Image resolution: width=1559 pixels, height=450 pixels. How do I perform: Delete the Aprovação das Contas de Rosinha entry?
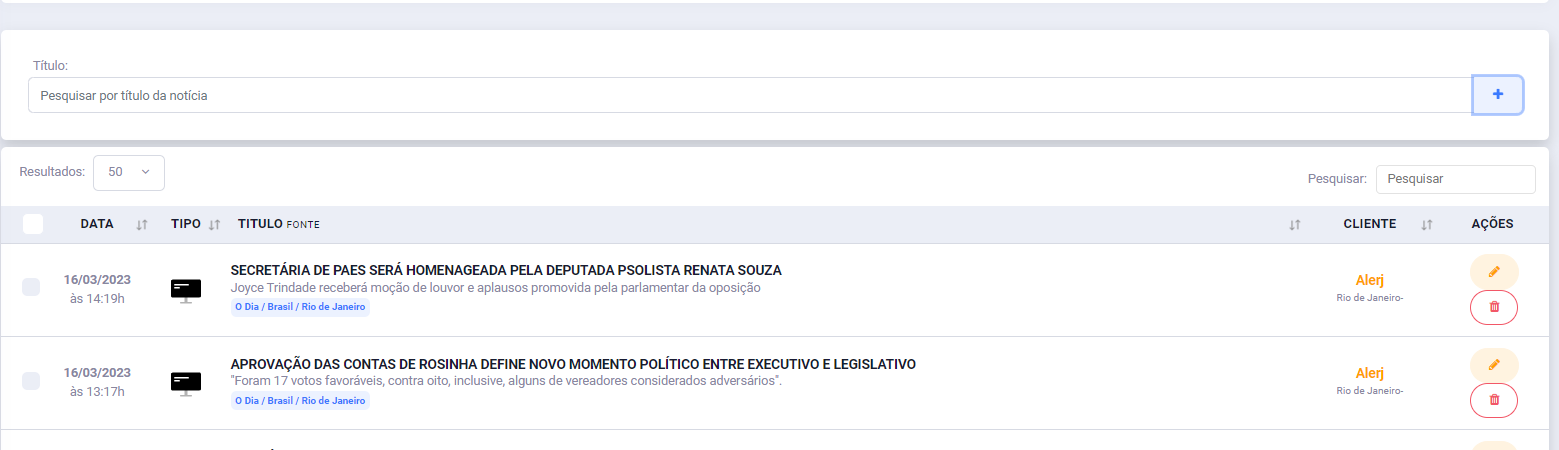coord(1494,400)
